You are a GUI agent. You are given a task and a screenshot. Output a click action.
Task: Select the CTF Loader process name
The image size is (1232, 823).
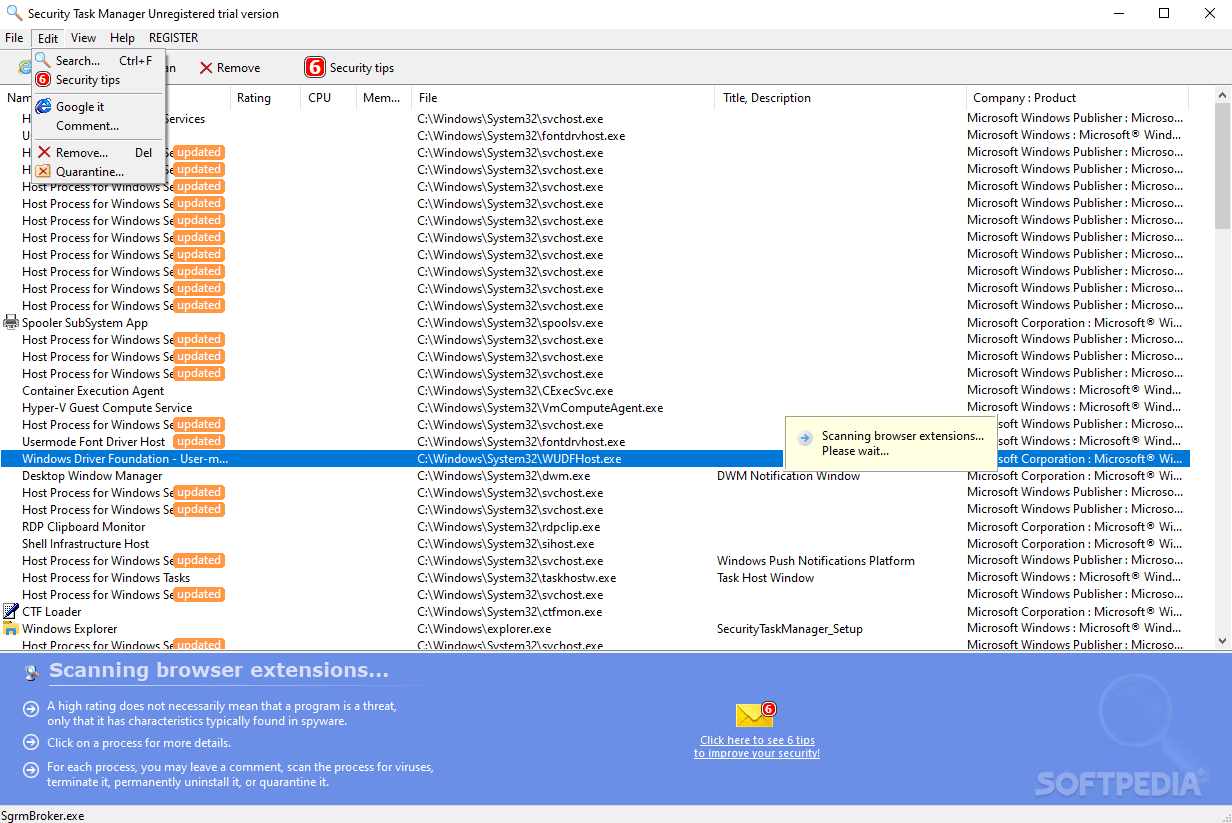52,612
